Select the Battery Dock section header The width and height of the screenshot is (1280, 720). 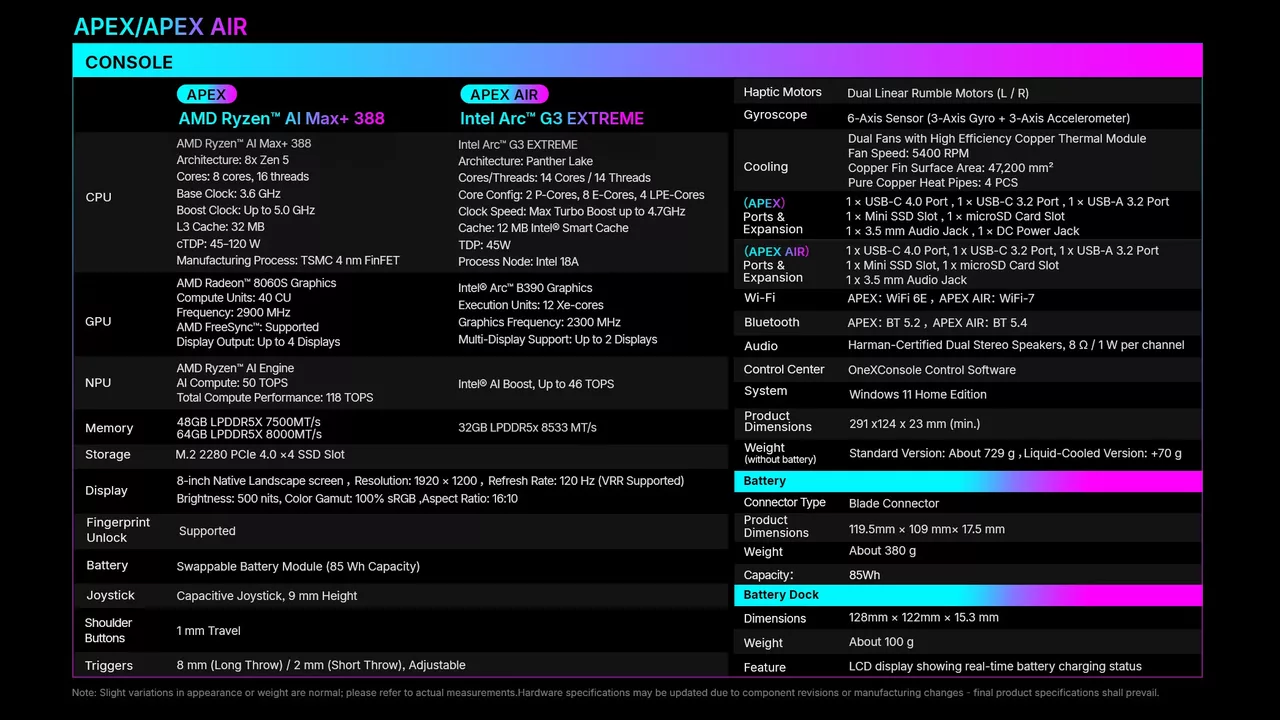click(968, 595)
